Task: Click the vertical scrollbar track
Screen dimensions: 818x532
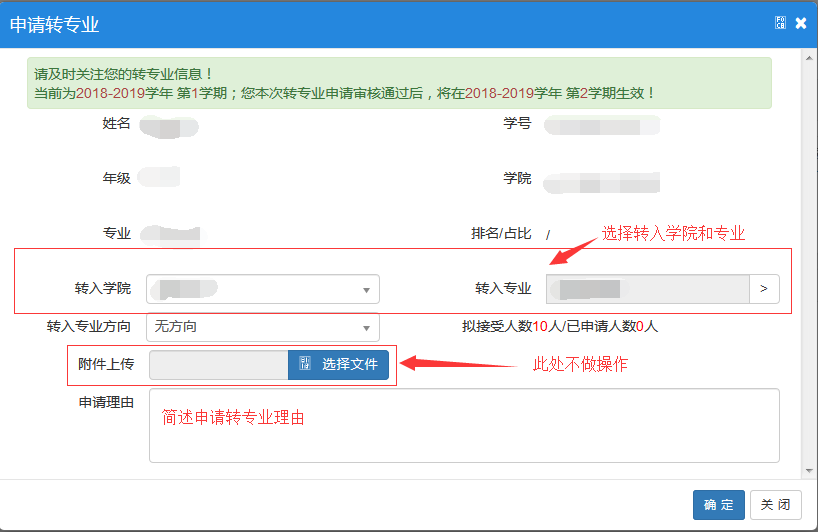Action: [x=809, y=260]
